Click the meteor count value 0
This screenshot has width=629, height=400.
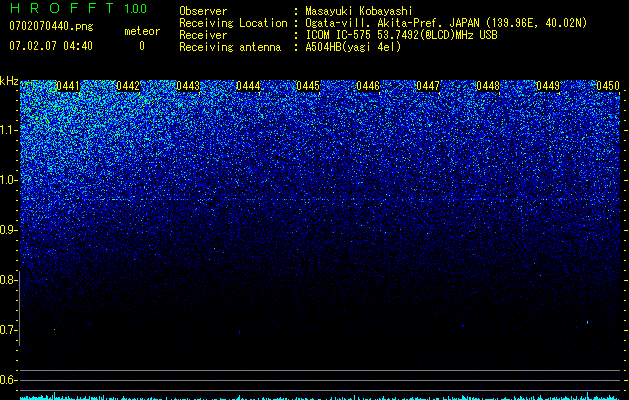point(142,46)
